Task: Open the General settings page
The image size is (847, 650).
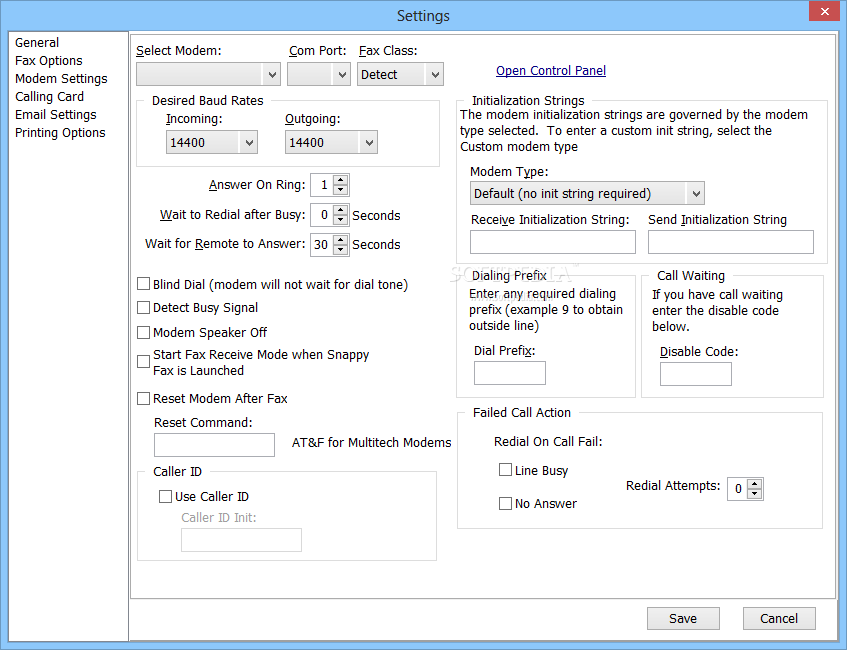Action: click(37, 43)
